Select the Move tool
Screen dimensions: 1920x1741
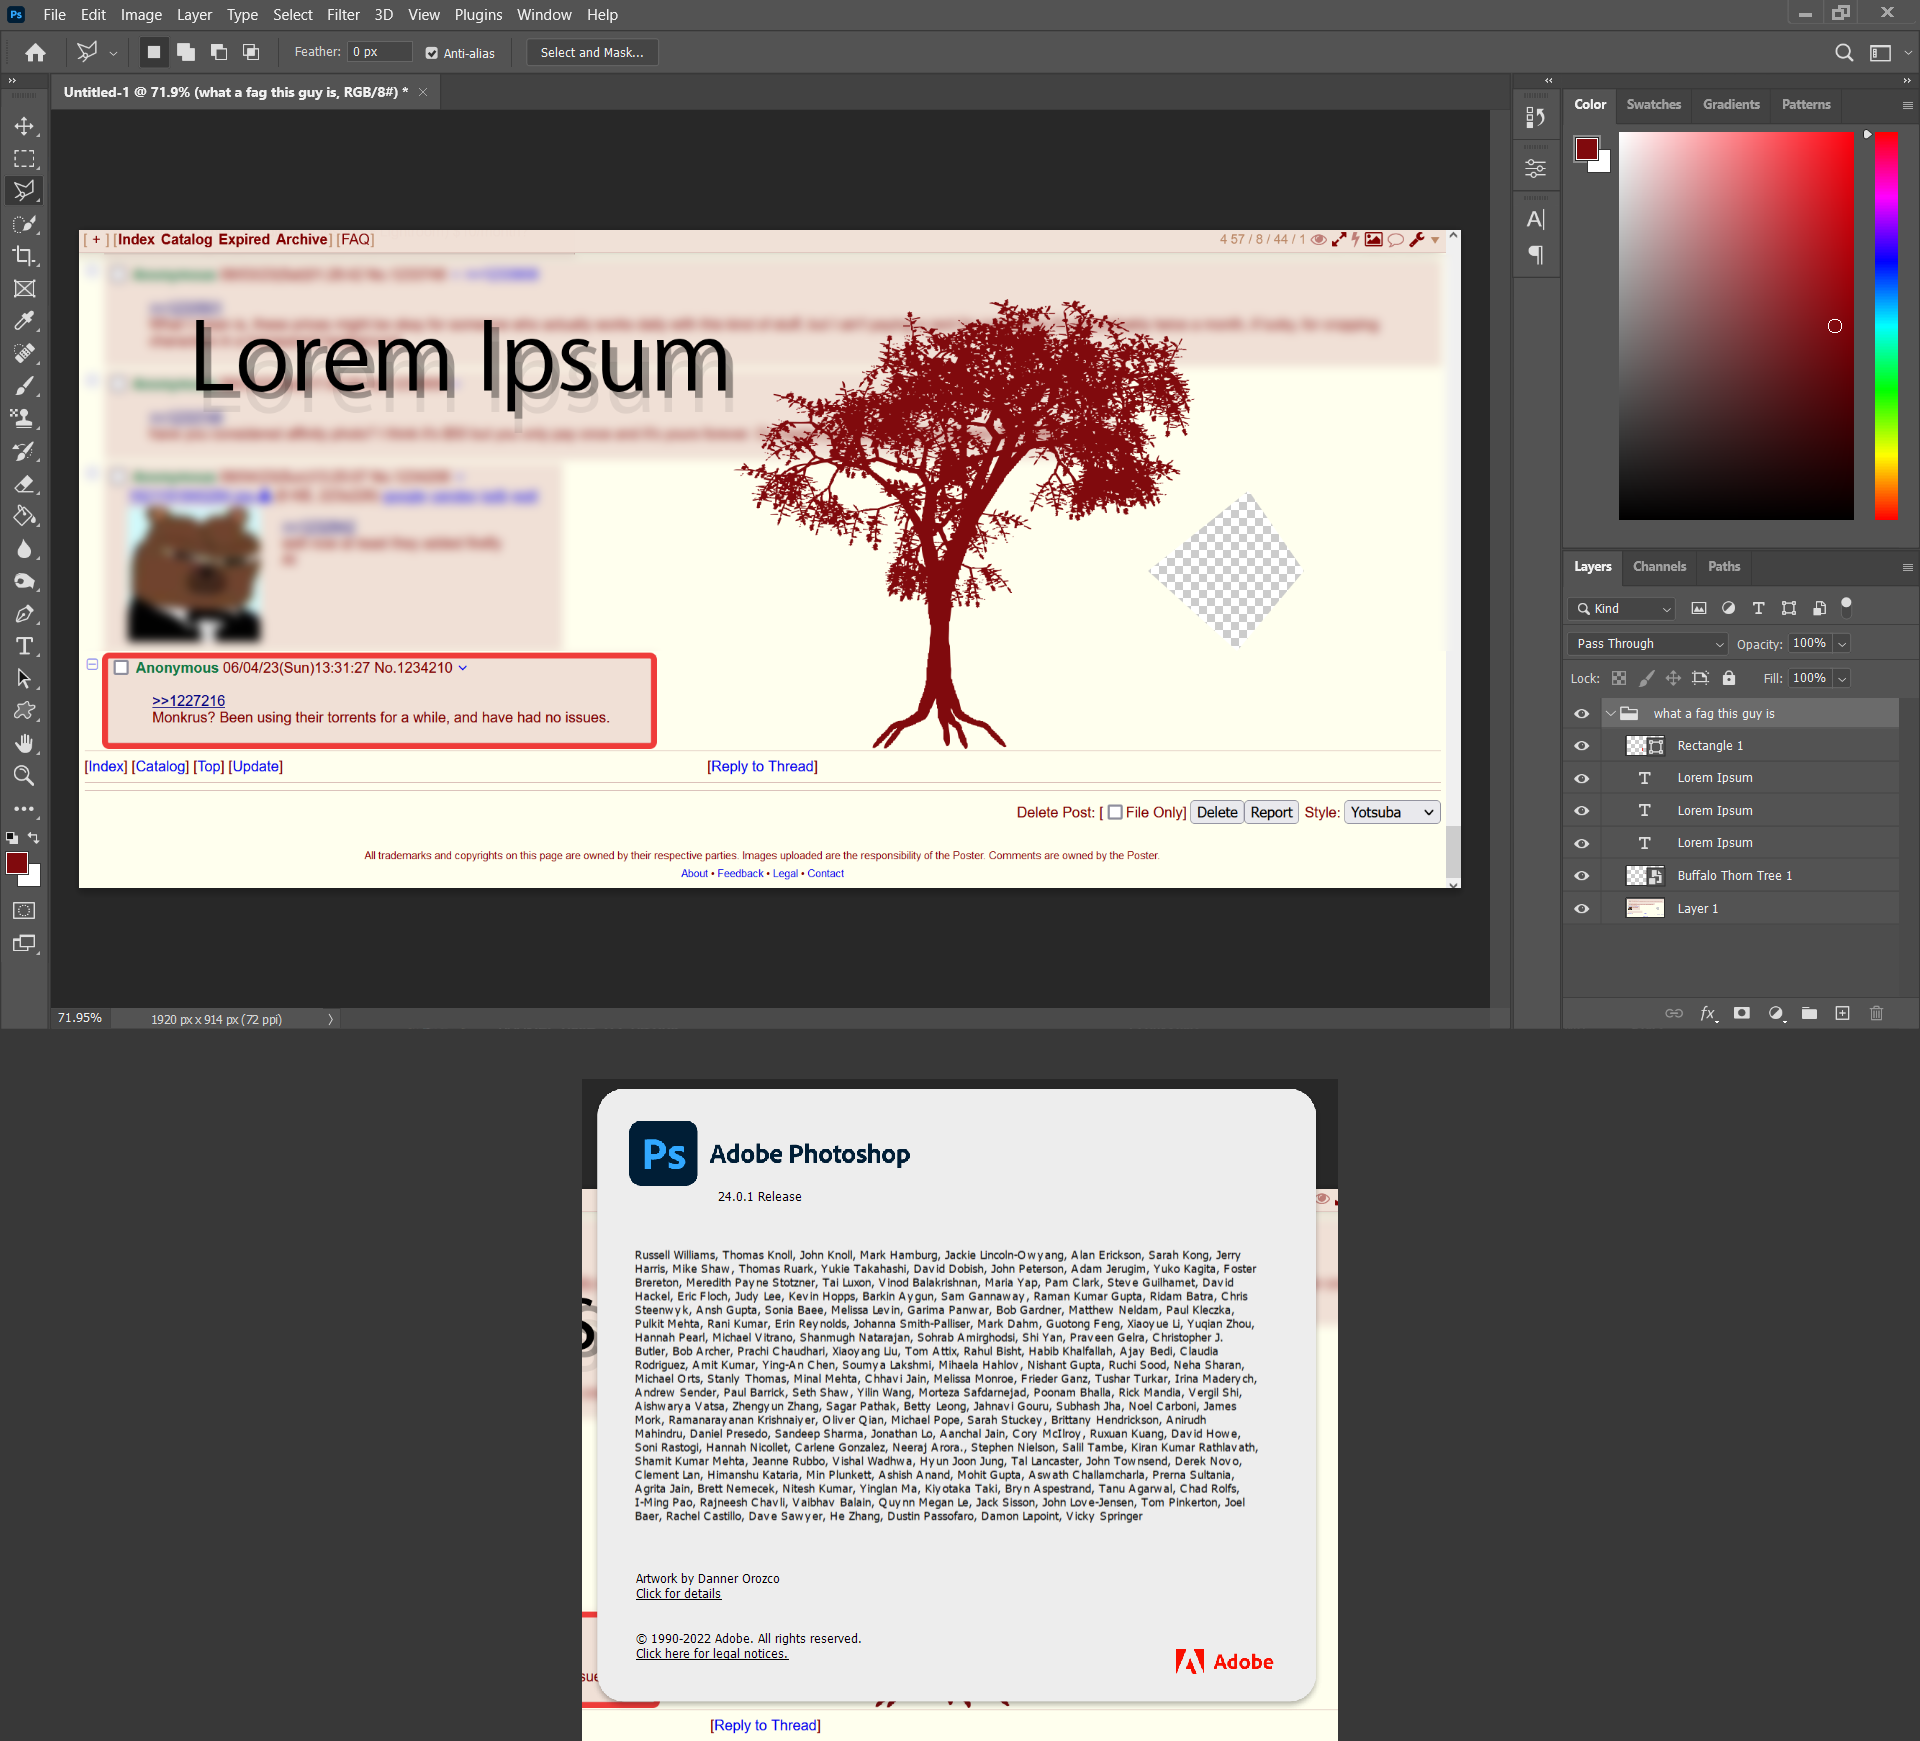(x=24, y=127)
